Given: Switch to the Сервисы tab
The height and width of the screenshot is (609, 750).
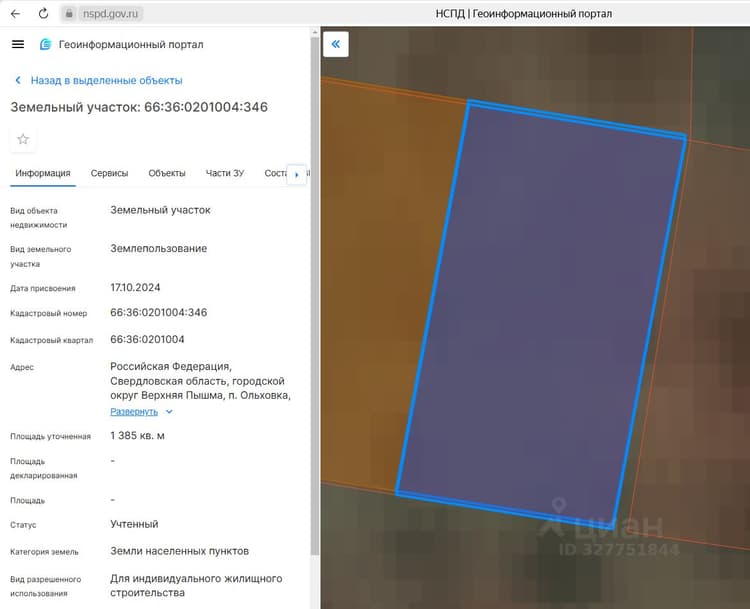Looking at the screenshot, I should (x=110, y=173).
